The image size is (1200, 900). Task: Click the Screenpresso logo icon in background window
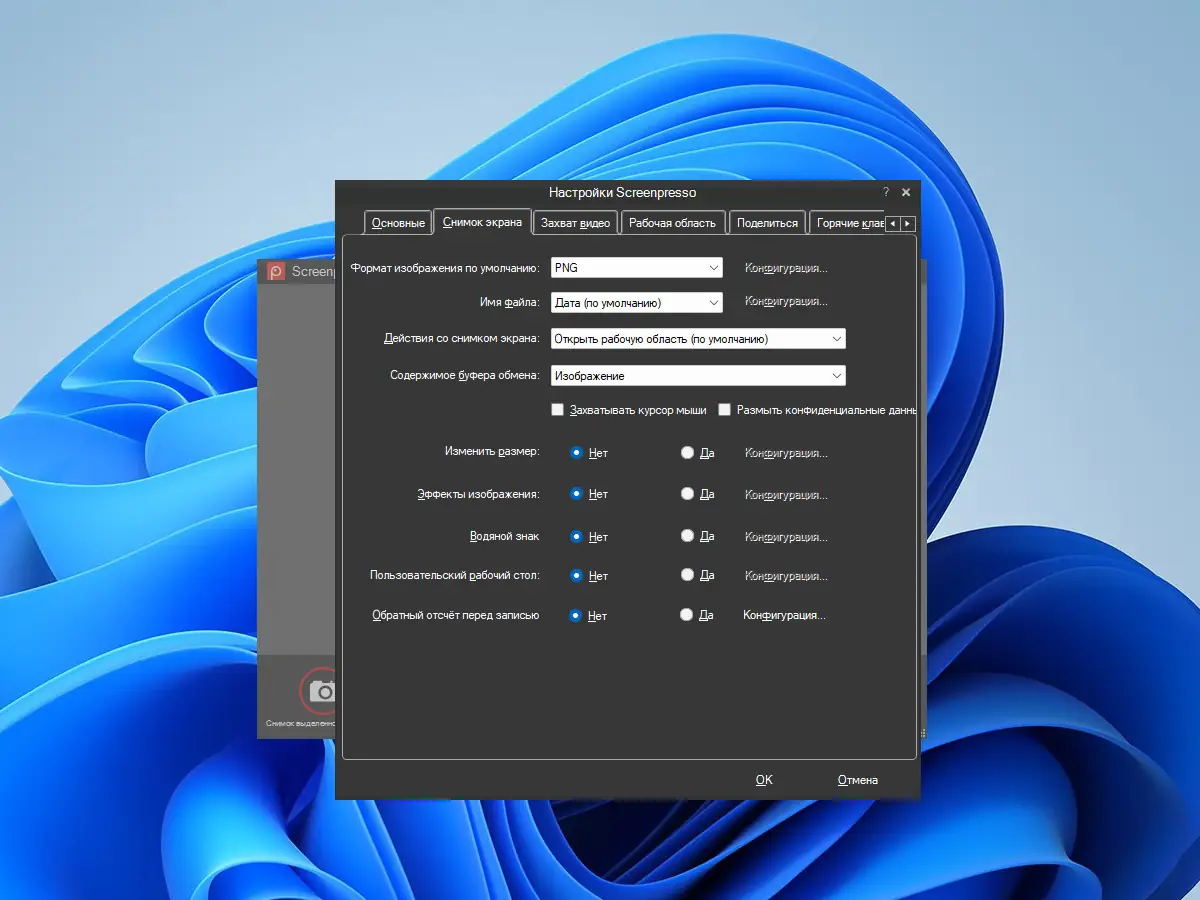tap(276, 272)
